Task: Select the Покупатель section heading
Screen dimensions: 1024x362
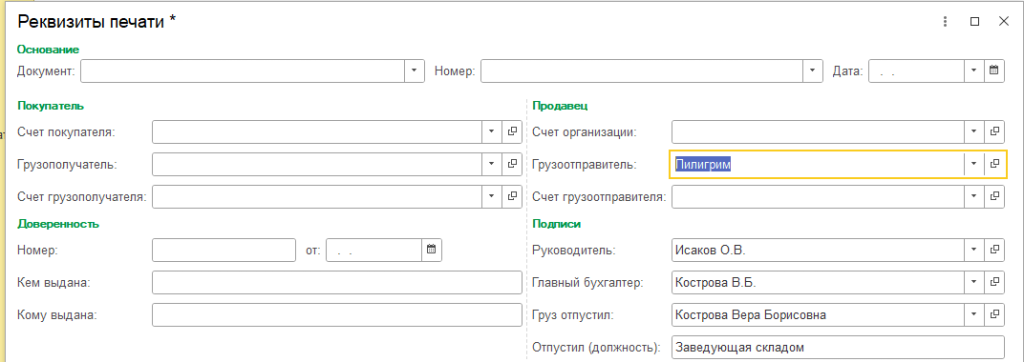Action: 50,105
